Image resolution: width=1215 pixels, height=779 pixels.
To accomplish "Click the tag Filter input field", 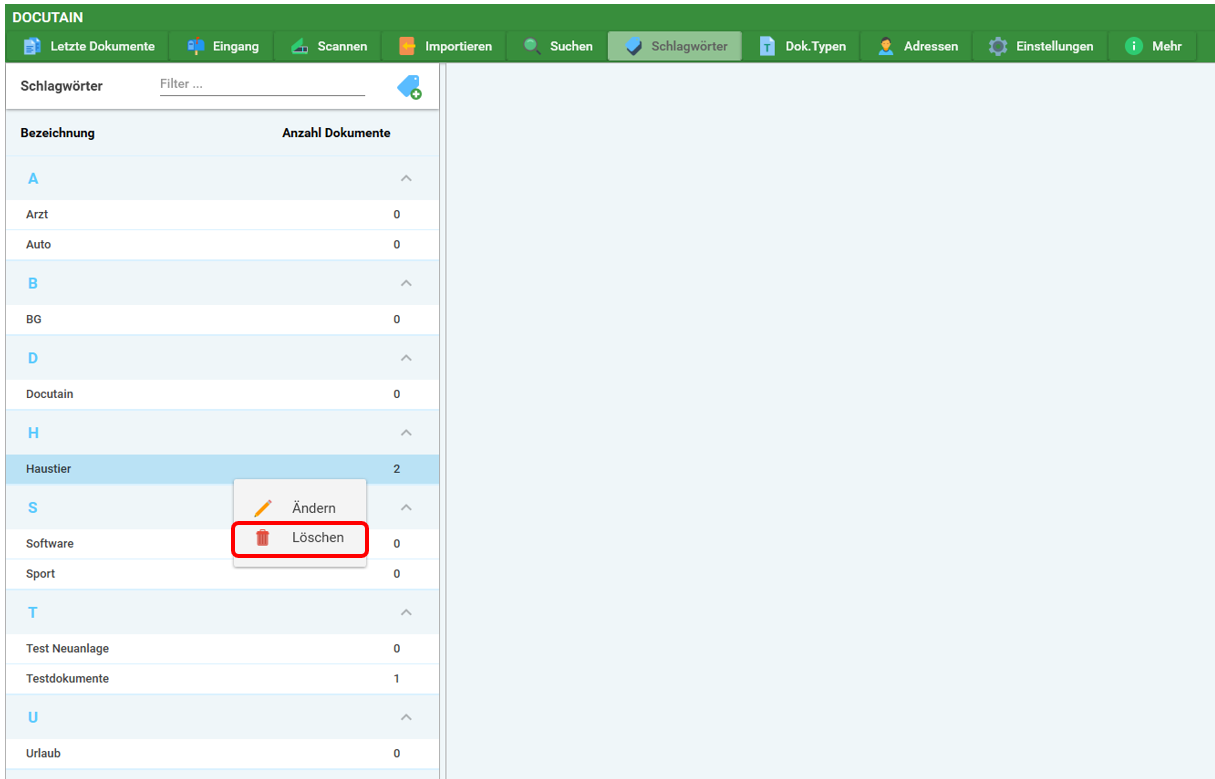I will pos(262,85).
